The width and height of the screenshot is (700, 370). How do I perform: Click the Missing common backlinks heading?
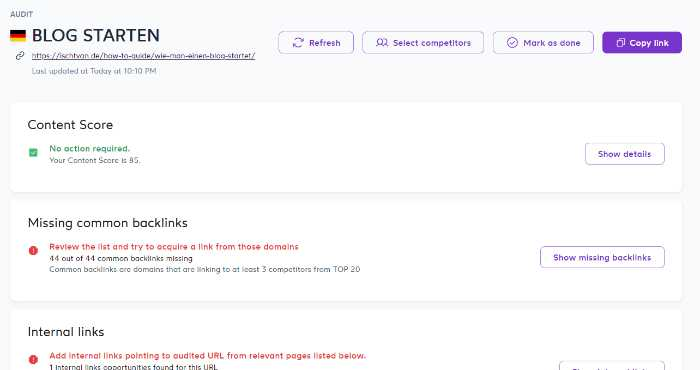tap(108, 223)
